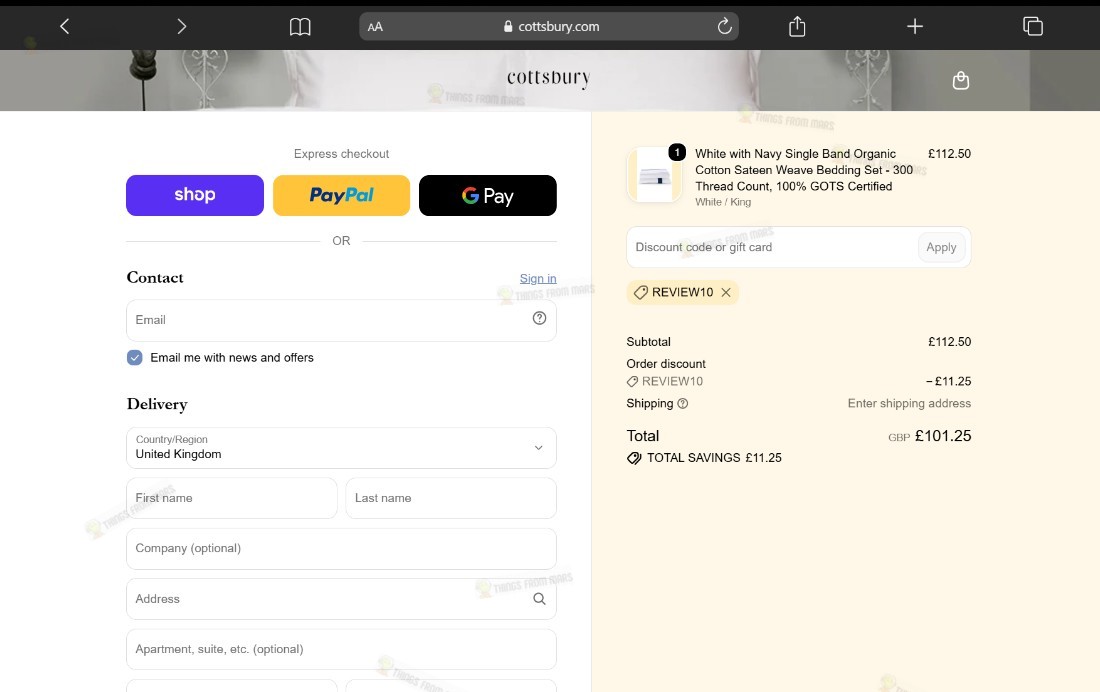Focus the Company (optional) field

point(342,549)
